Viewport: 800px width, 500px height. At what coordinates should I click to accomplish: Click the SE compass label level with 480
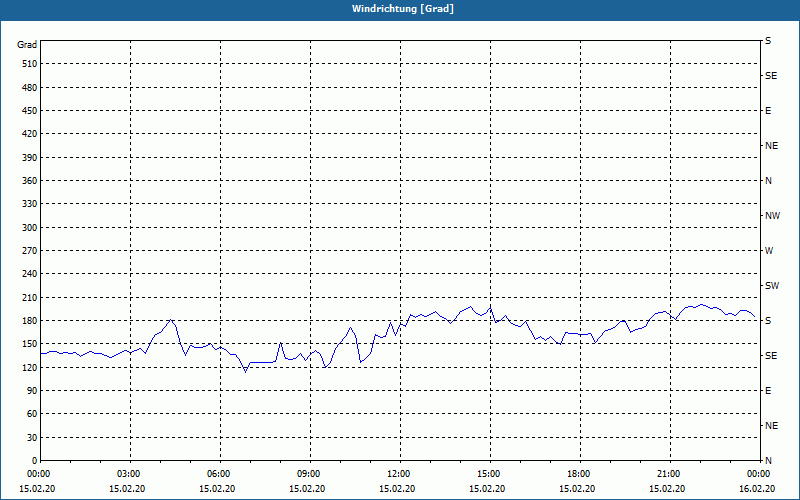coord(771,76)
